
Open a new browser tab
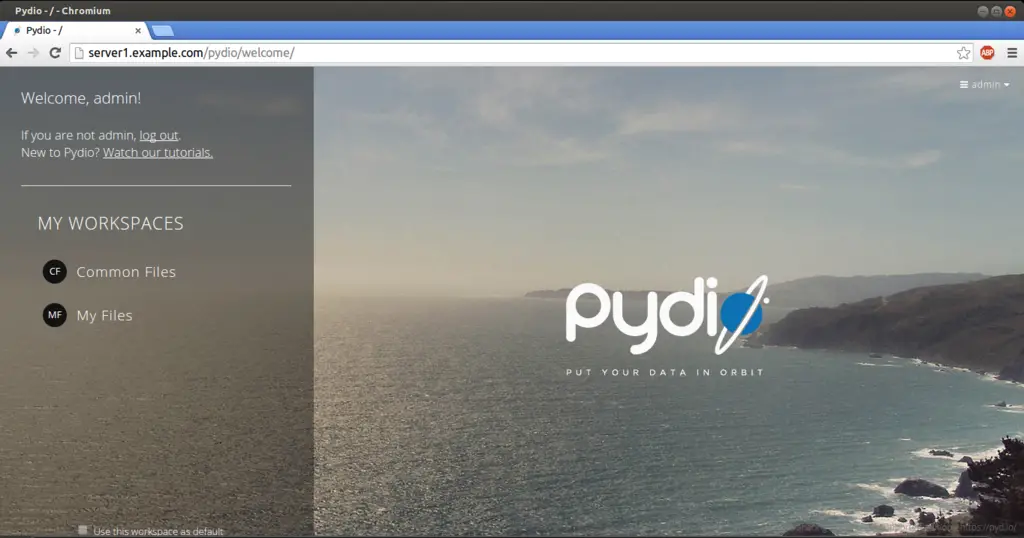pyautogui.click(x=163, y=31)
